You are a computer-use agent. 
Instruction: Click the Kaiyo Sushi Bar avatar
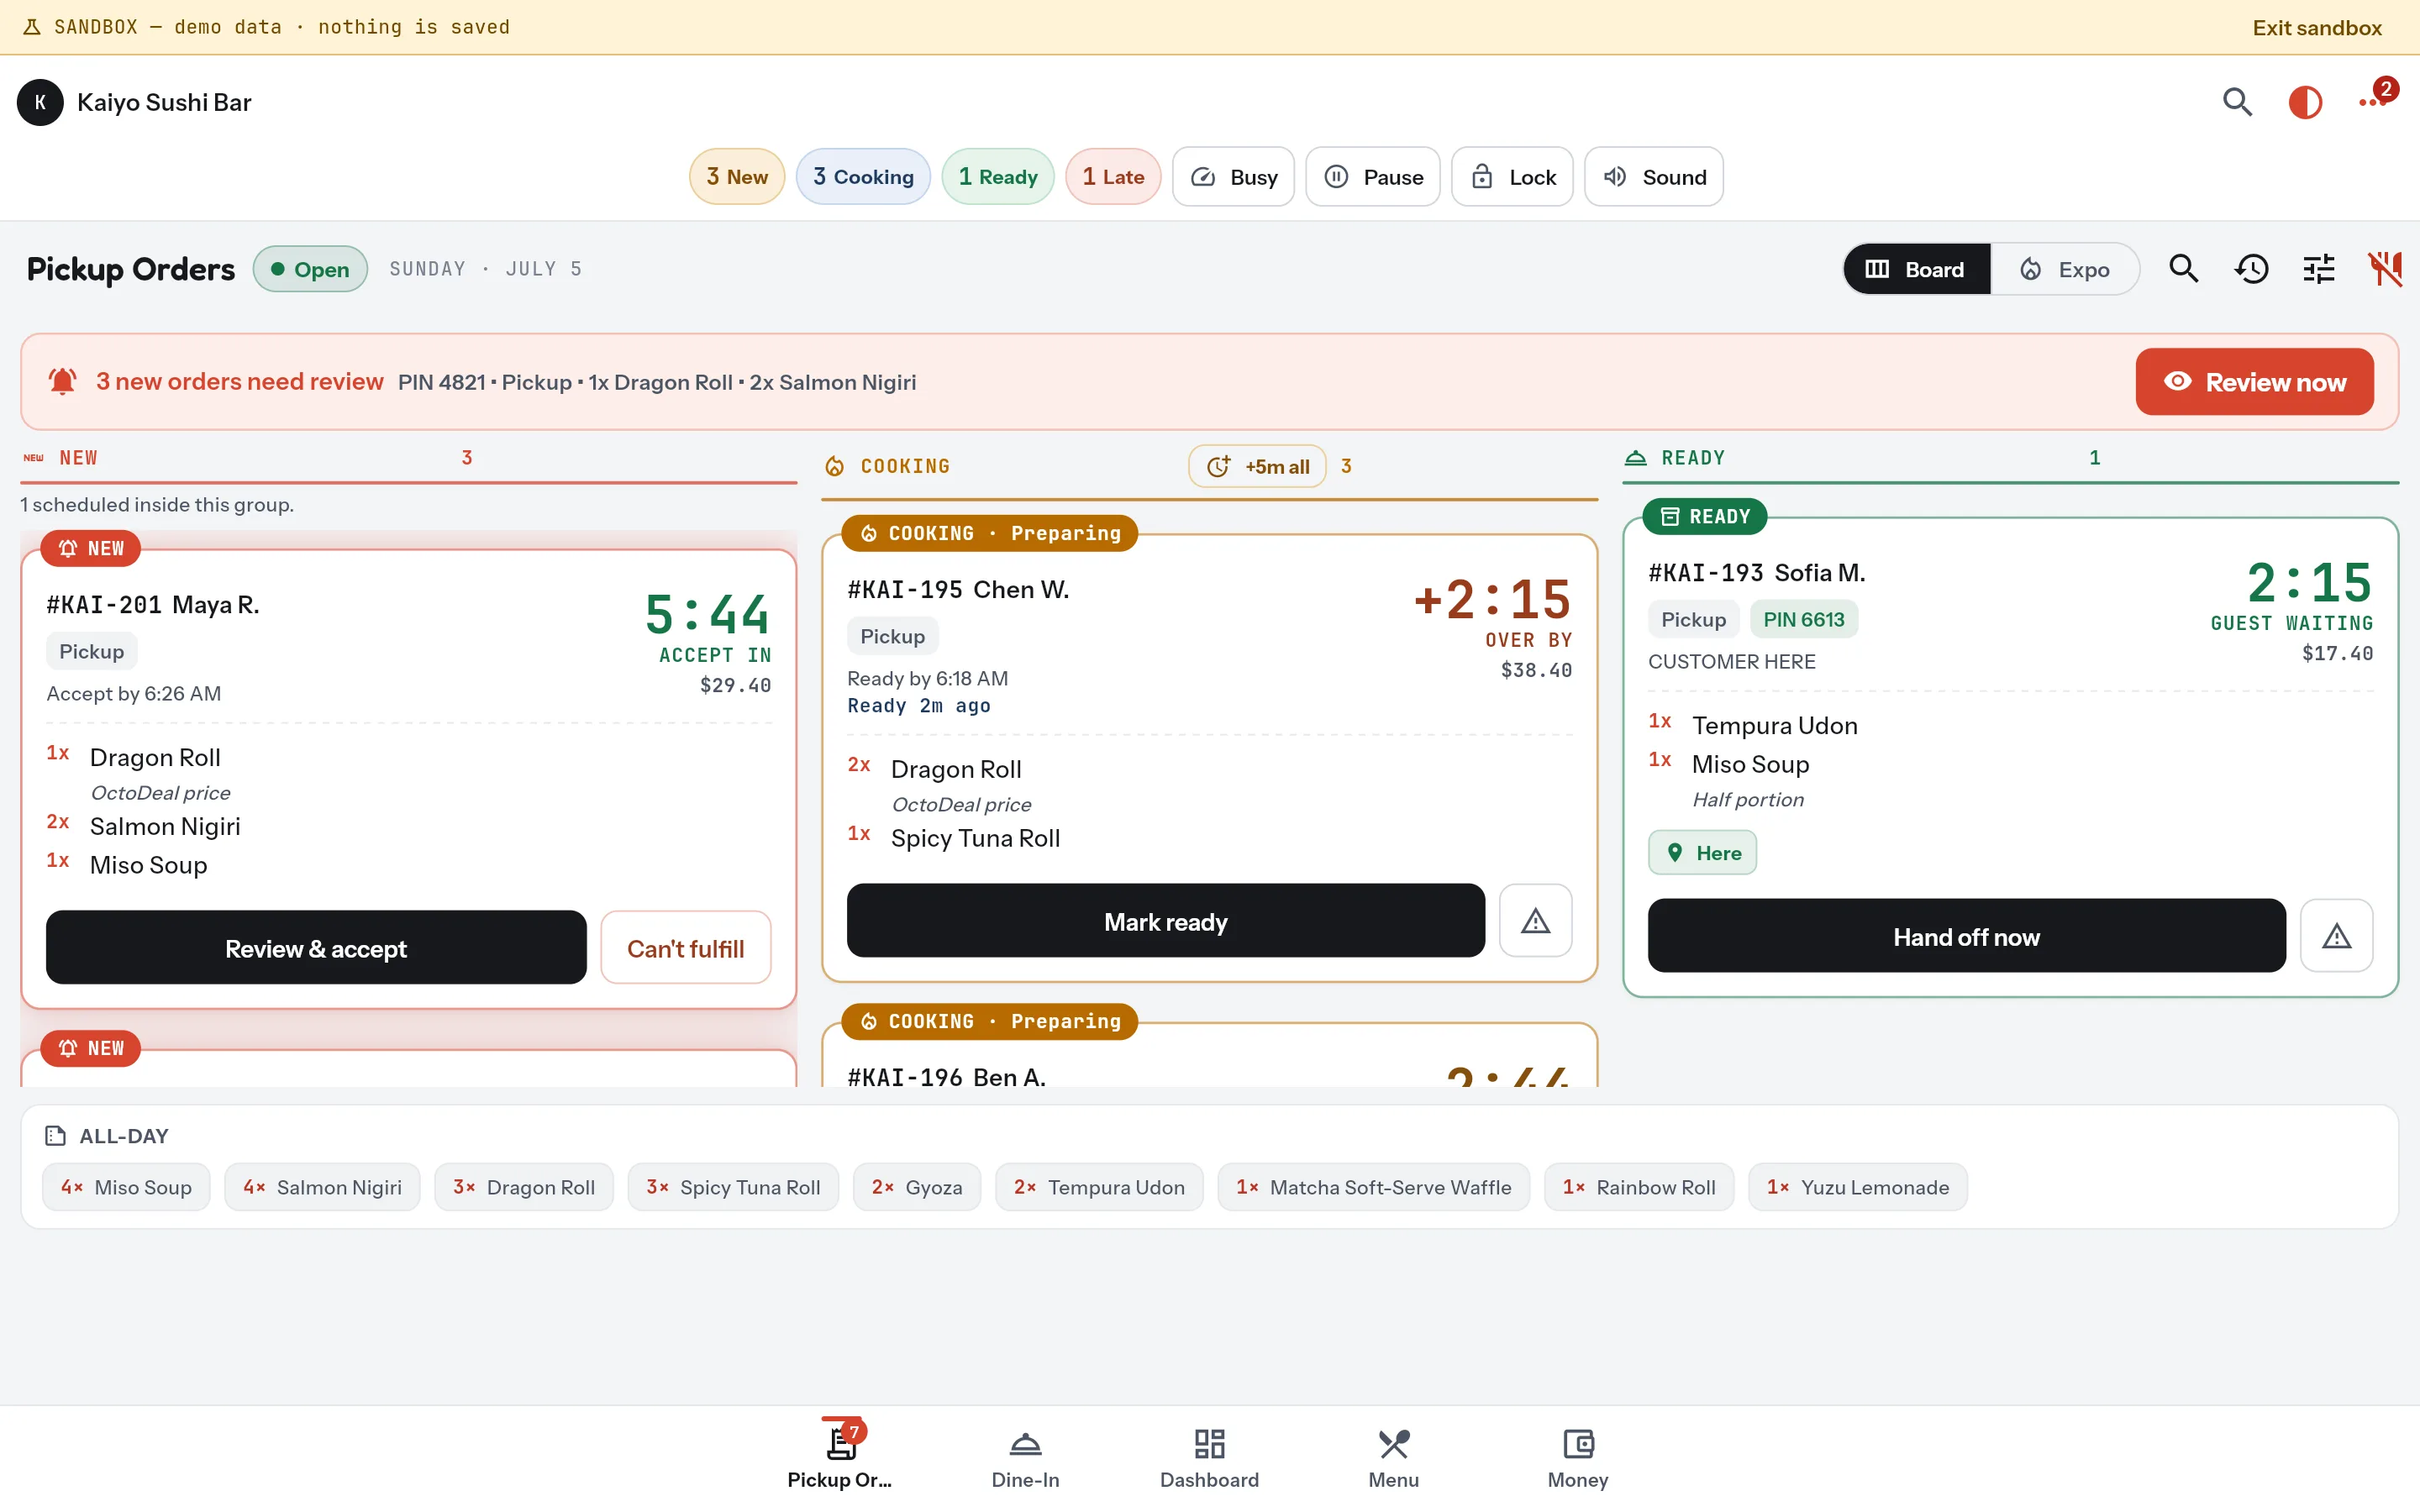tap(40, 102)
